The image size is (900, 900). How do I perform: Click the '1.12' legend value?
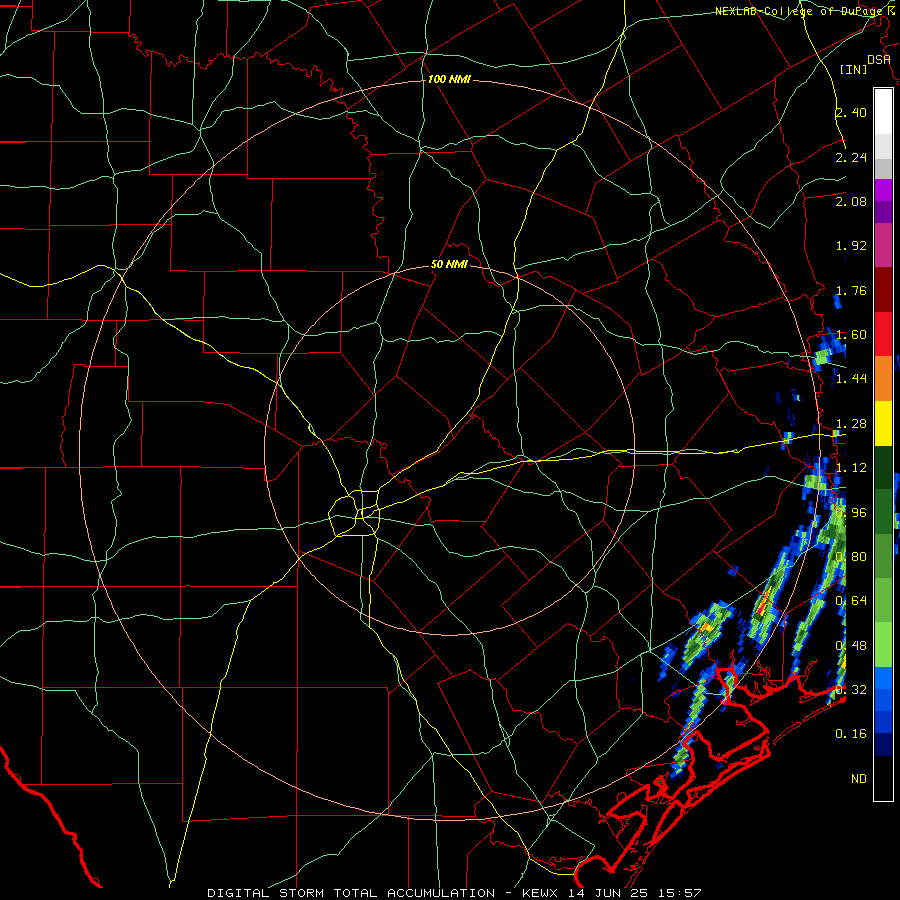pyautogui.click(x=851, y=468)
